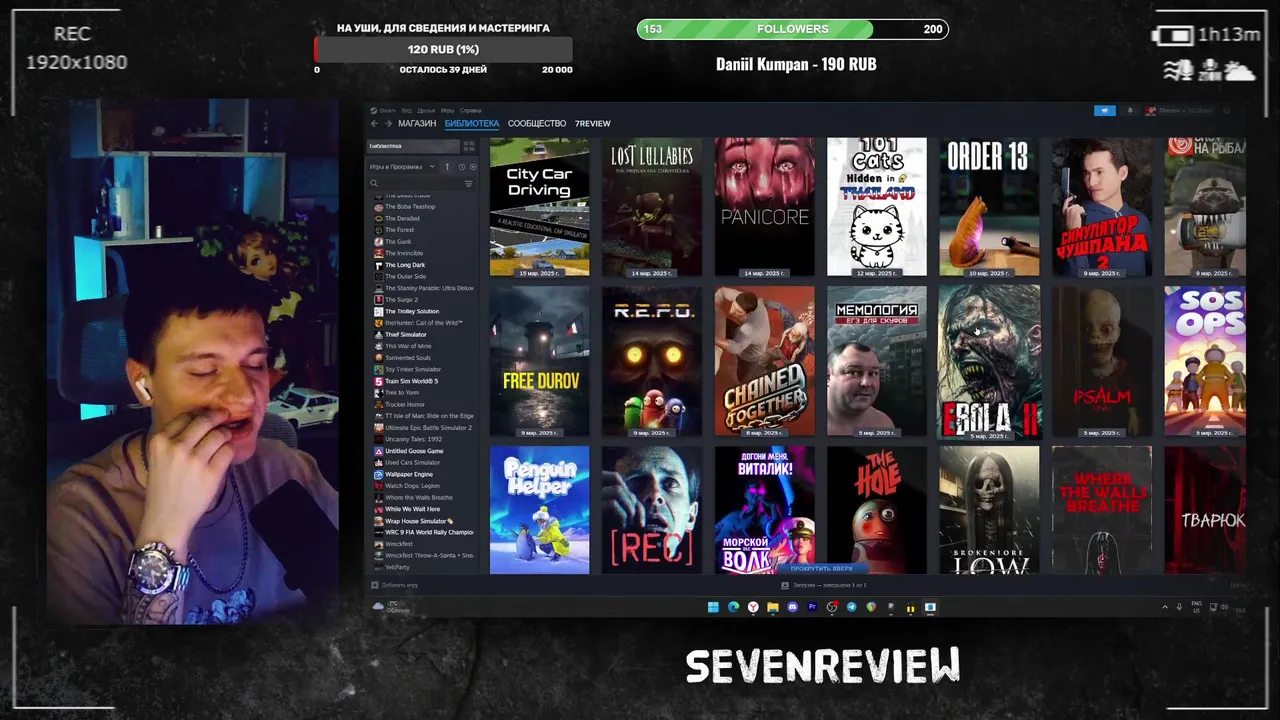Open the 7REVIEW profile tab
The width and height of the screenshot is (1280, 720).
pos(592,123)
